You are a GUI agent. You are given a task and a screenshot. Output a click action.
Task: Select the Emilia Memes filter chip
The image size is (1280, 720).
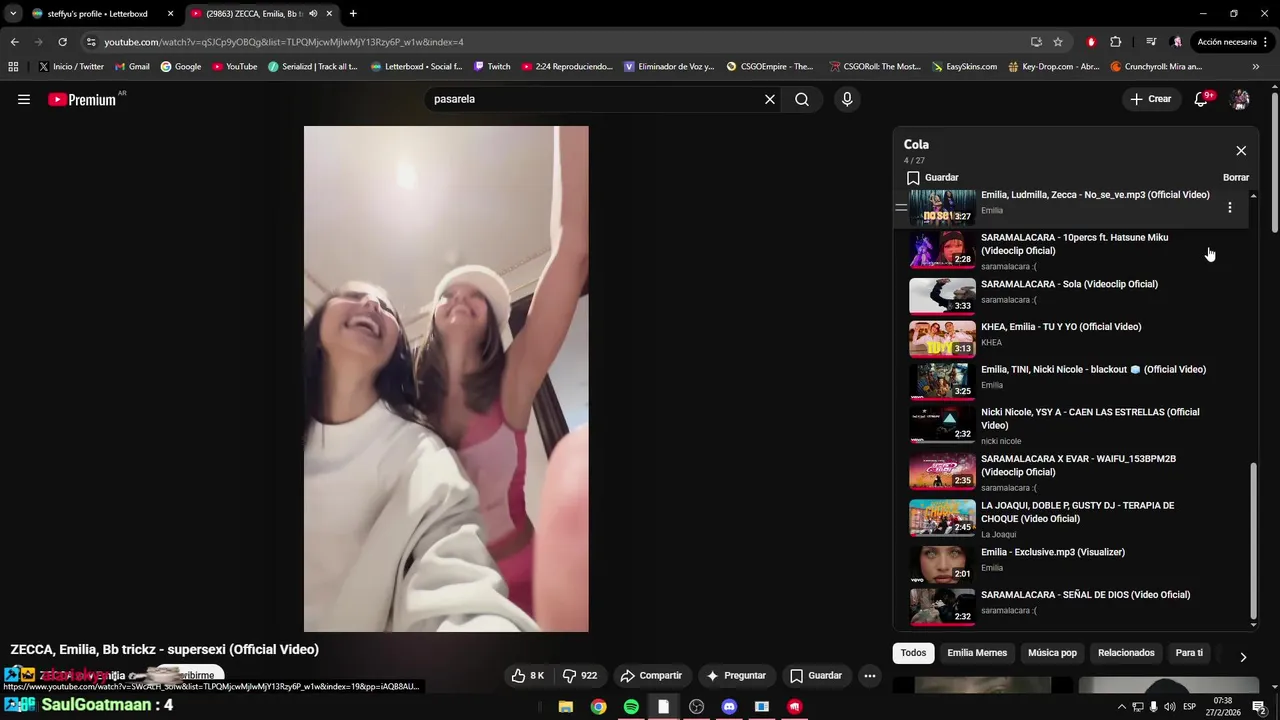(977, 653)
